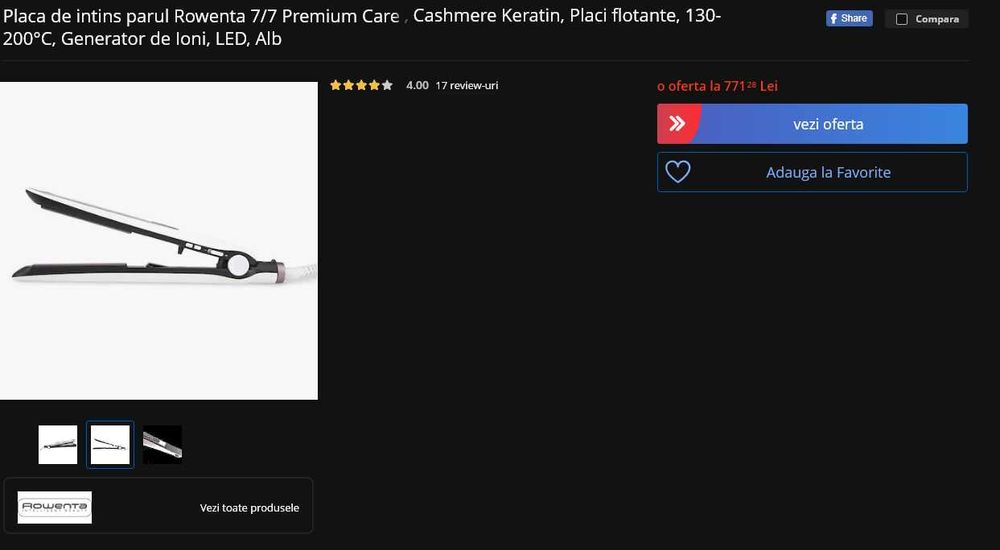Open the vezi oferta button
Viewport: 1000px width, 550px height.
pos(812,124)
